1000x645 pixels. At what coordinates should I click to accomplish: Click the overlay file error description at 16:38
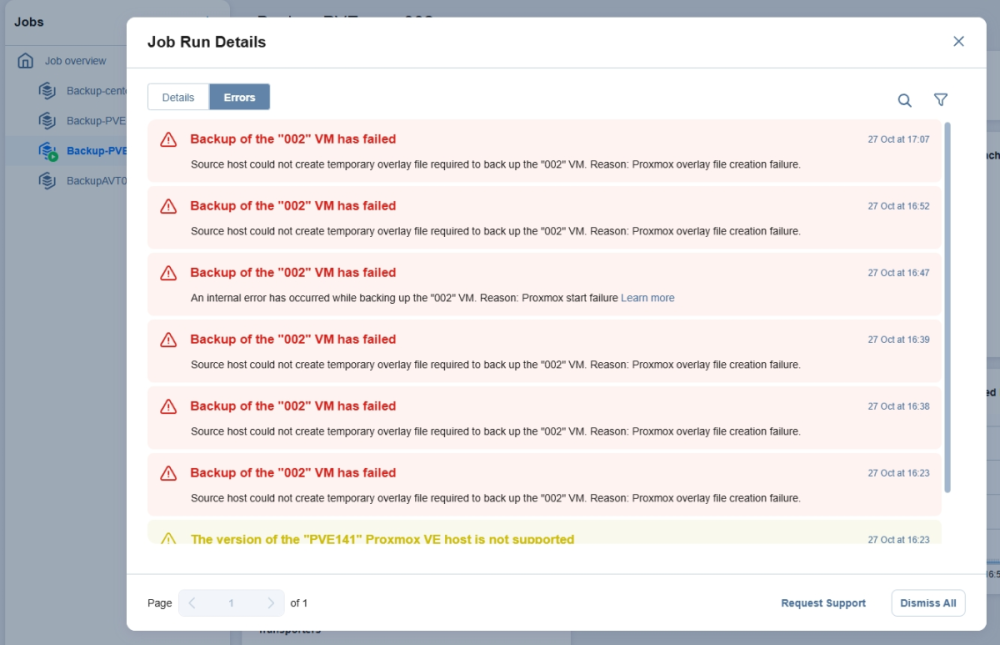click(496, 431)
